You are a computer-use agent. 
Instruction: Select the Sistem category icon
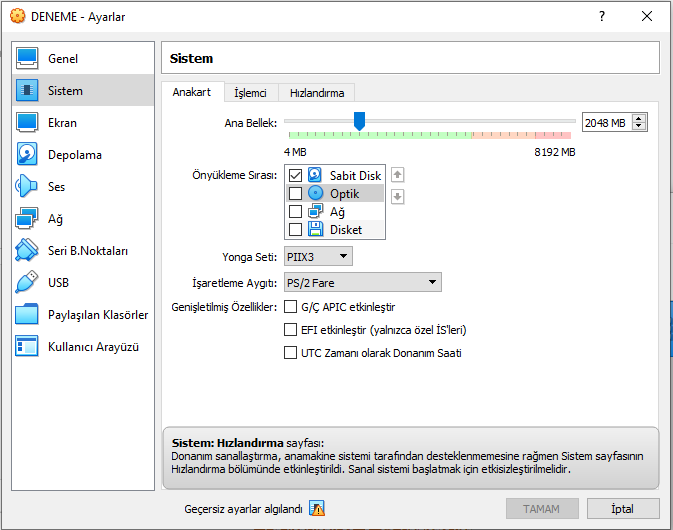pyautogui.click(x=27, y=90)
